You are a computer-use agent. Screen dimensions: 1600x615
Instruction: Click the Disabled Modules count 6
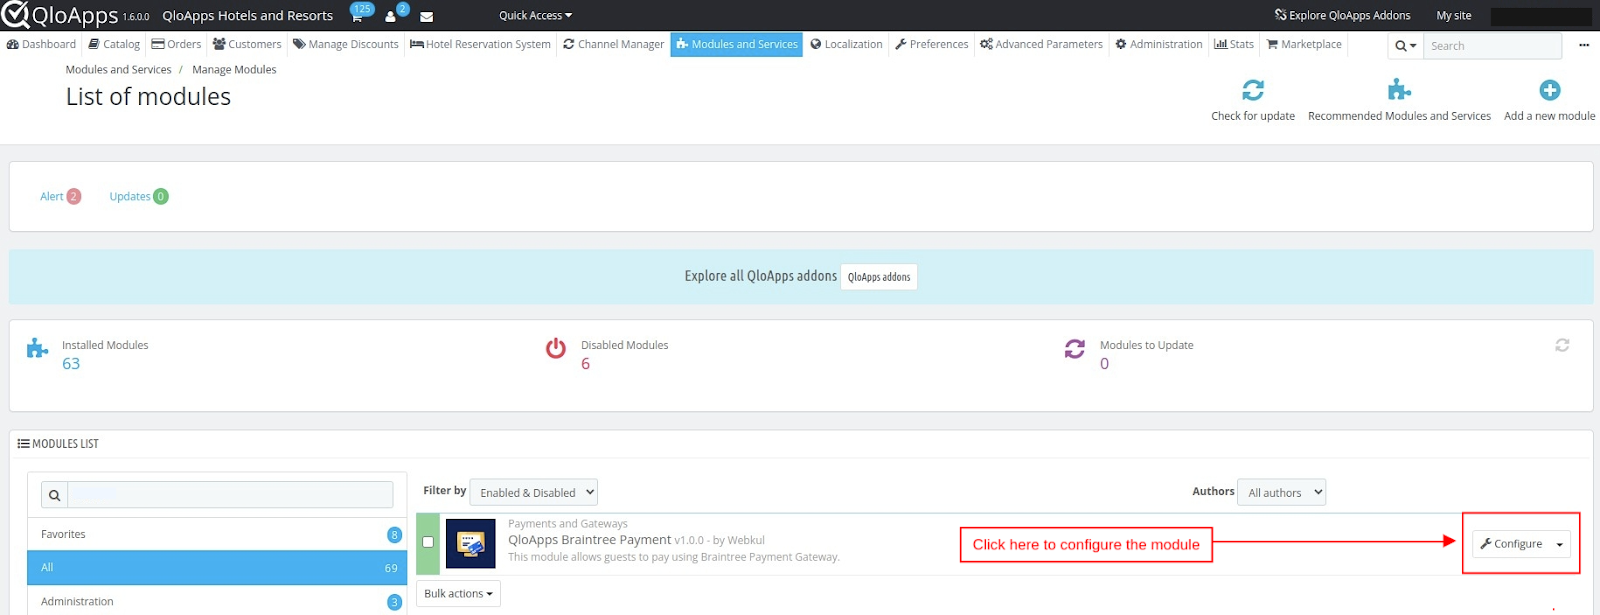(x=586, y=364)
